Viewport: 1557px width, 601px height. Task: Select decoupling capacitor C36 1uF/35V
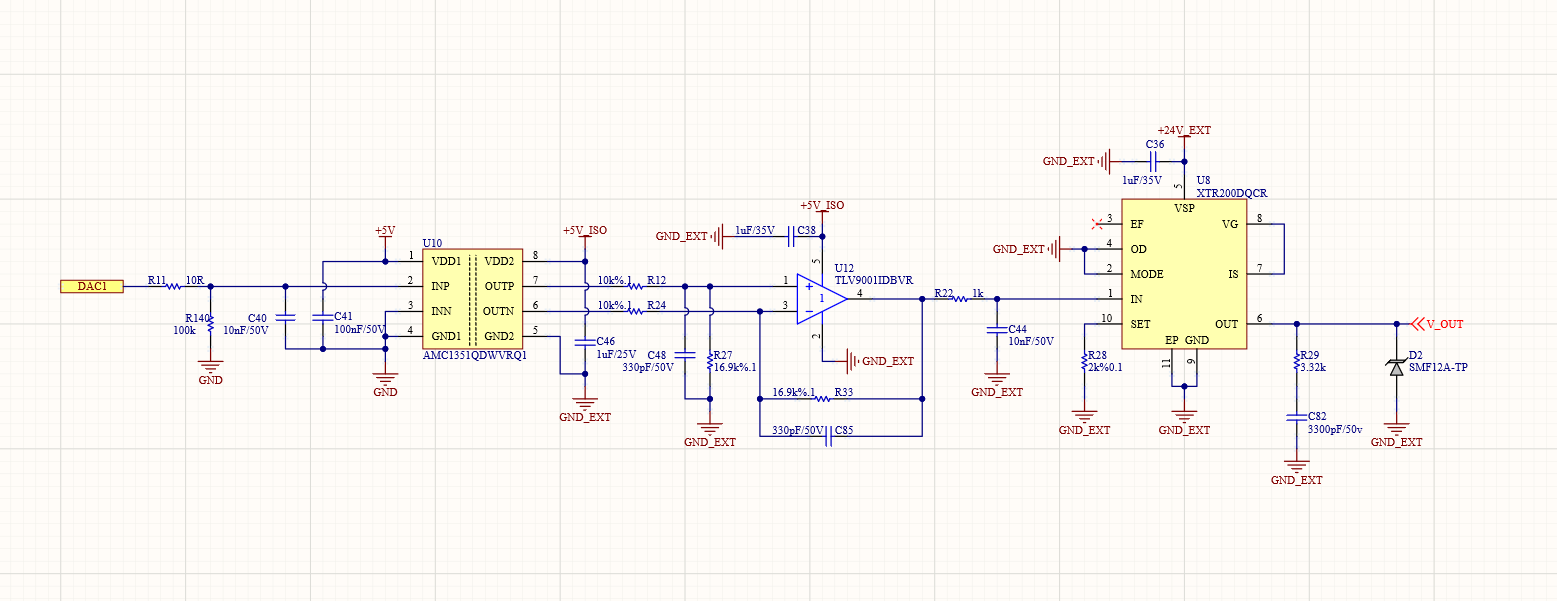pyautogui.click(x=1154, y=161)
